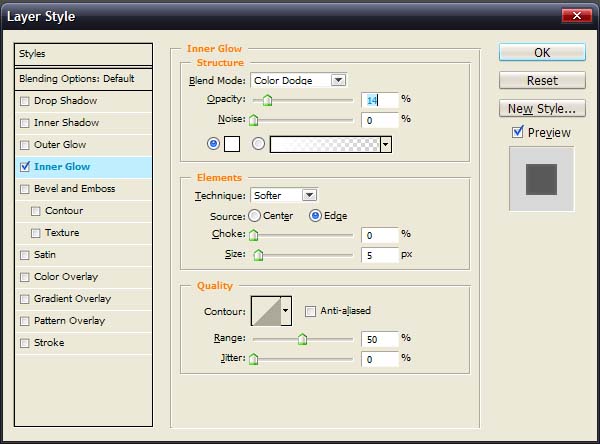The width and height of the screenshot is (600, 444).
Task: Click the Choke percent input field
Action: pyautogui.click(x=380, y=235)
